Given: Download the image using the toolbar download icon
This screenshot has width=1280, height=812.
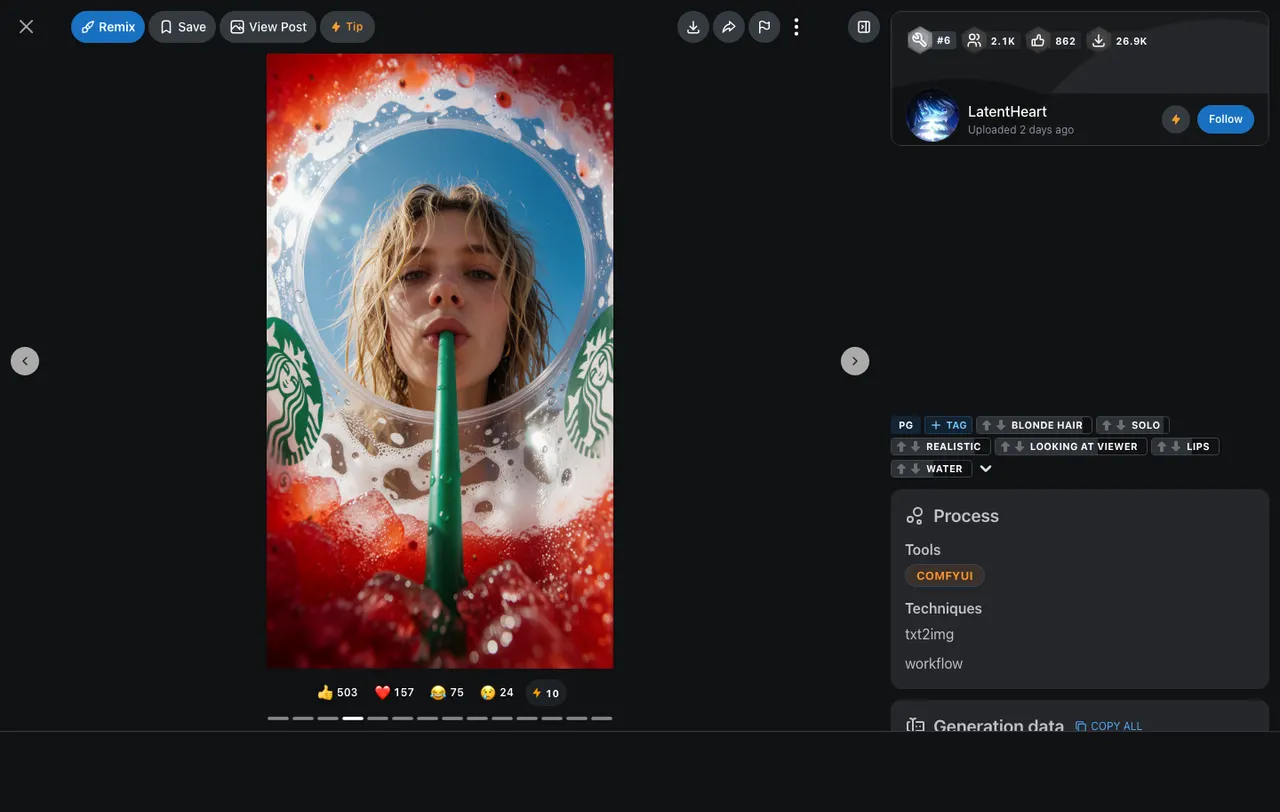Looking at the screenshot, I should [693, 27].
